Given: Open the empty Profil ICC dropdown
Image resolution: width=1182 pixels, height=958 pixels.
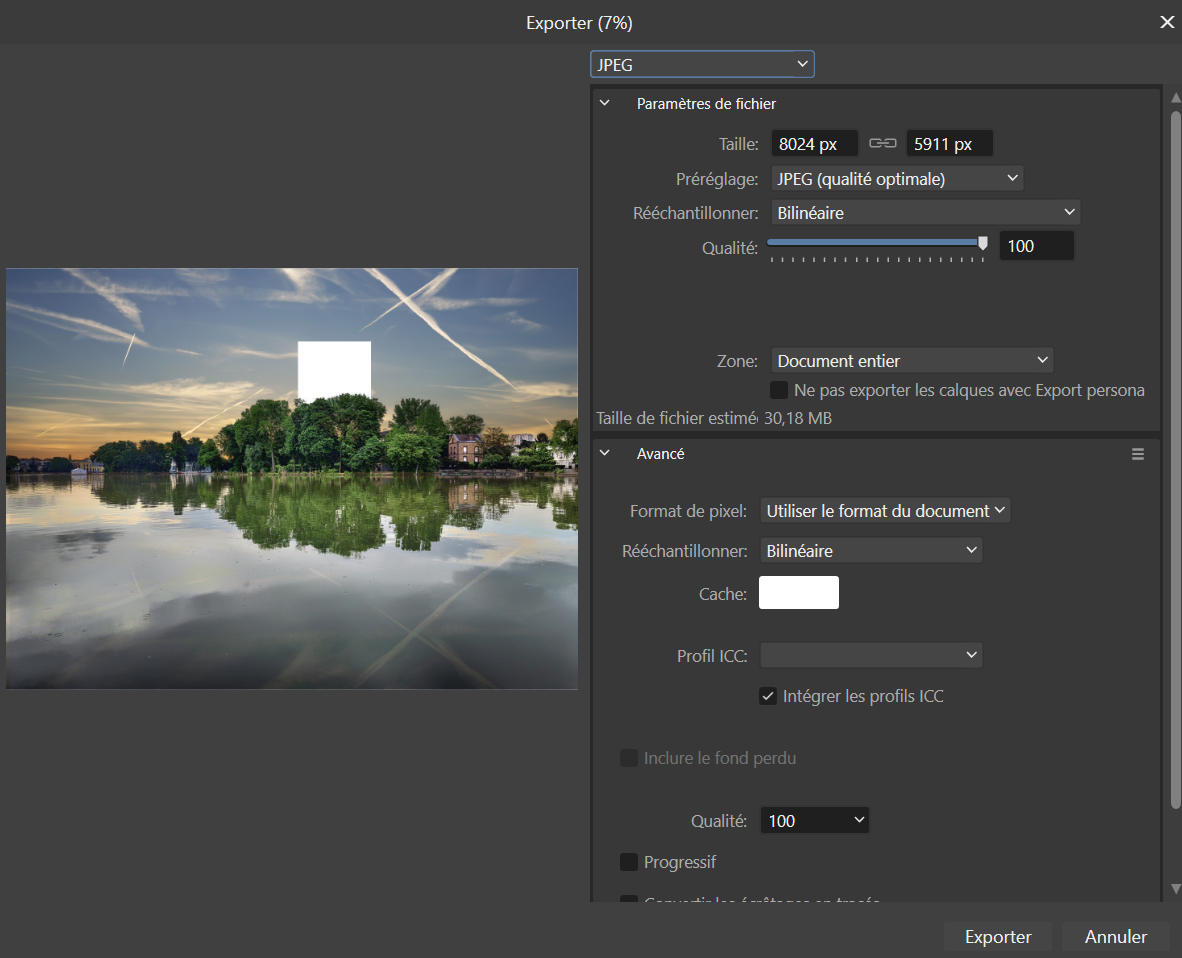Looking at the screenshot, I should click(x=870, y=655).
